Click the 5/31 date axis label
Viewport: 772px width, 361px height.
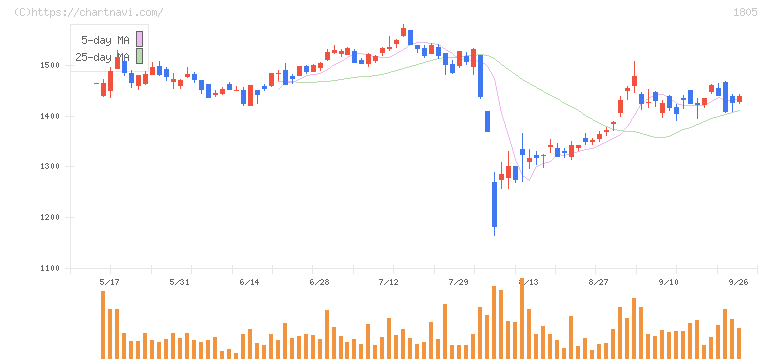179,282
